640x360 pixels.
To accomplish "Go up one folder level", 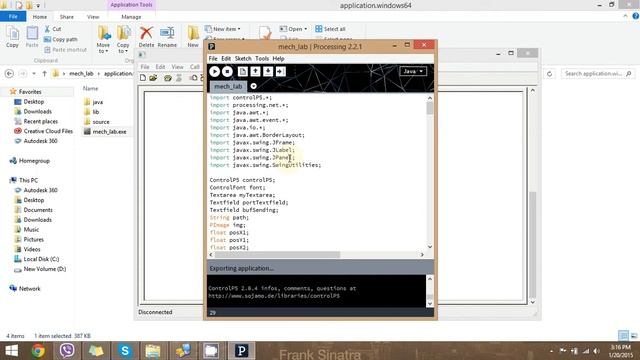I will click(44, 73).
